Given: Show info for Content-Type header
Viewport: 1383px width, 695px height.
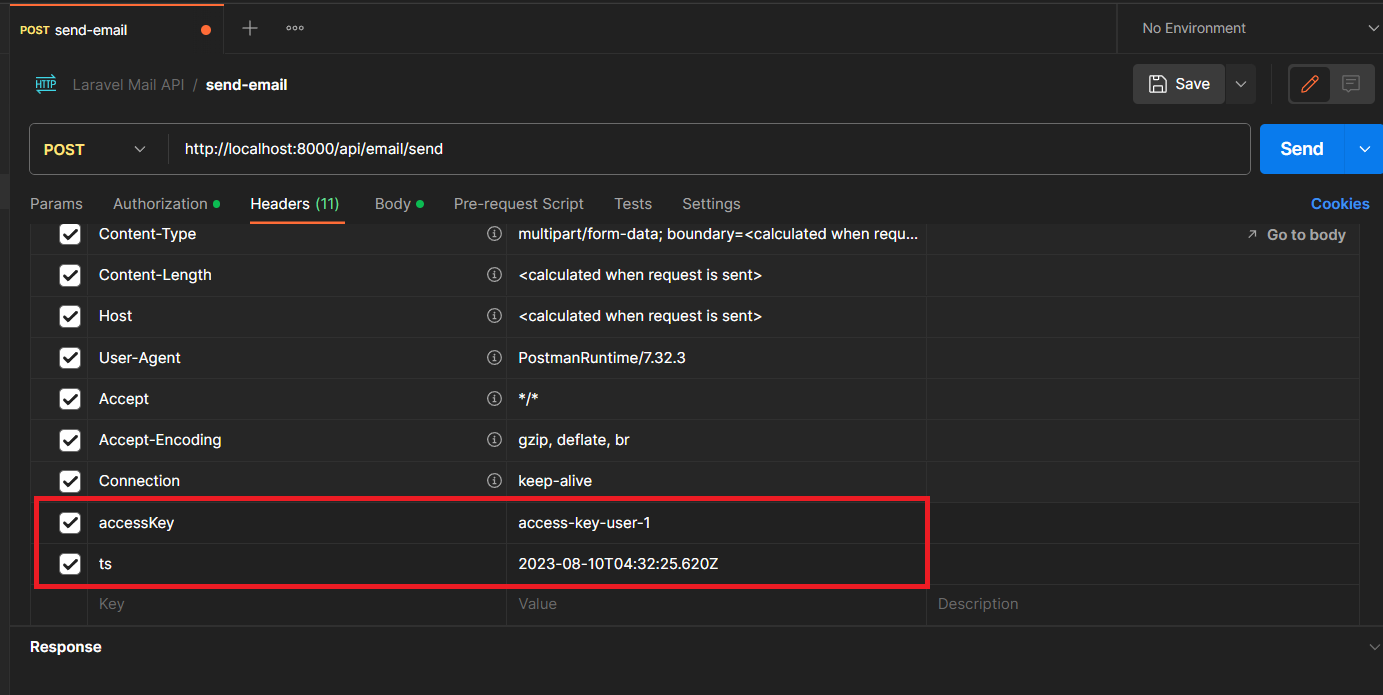Looking at the screenshot, I should (x=493, y=234).
